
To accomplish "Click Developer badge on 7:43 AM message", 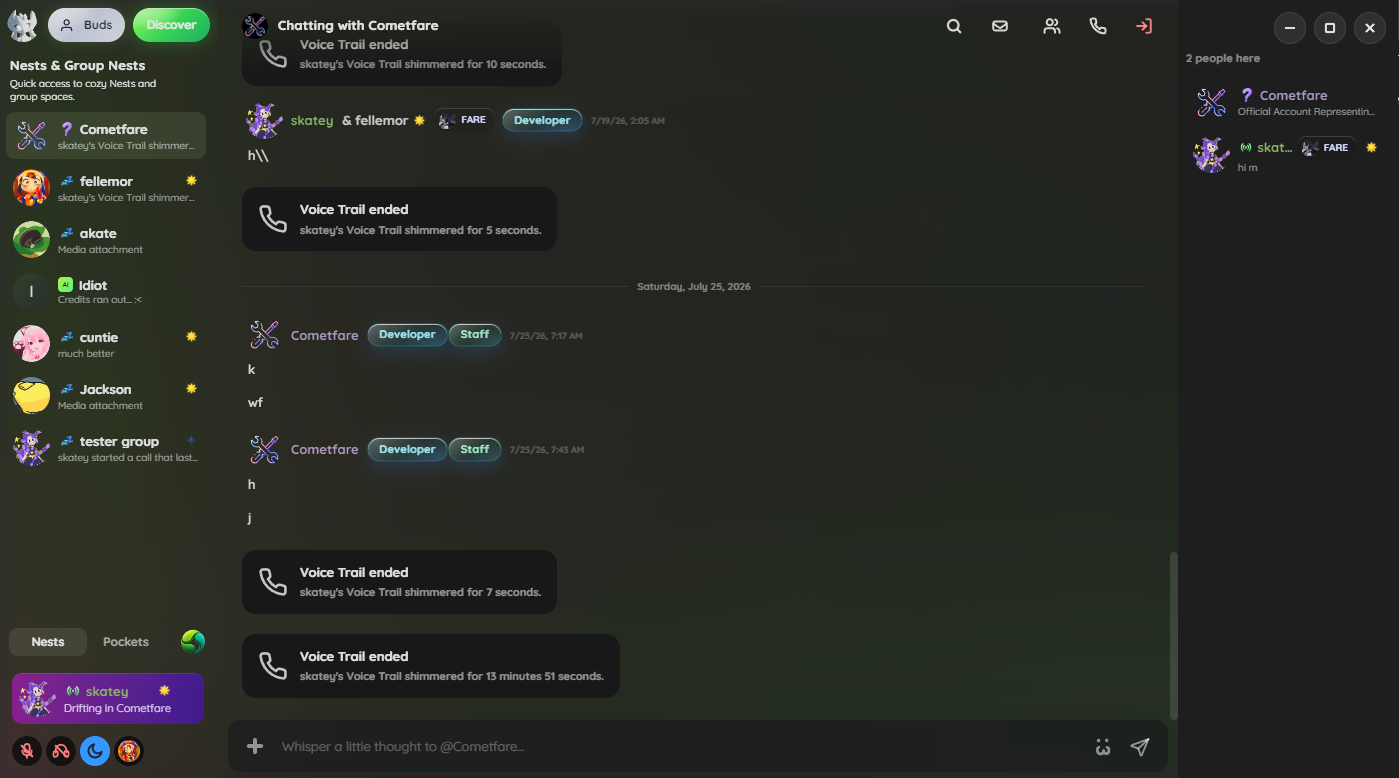I will point(407,450).
